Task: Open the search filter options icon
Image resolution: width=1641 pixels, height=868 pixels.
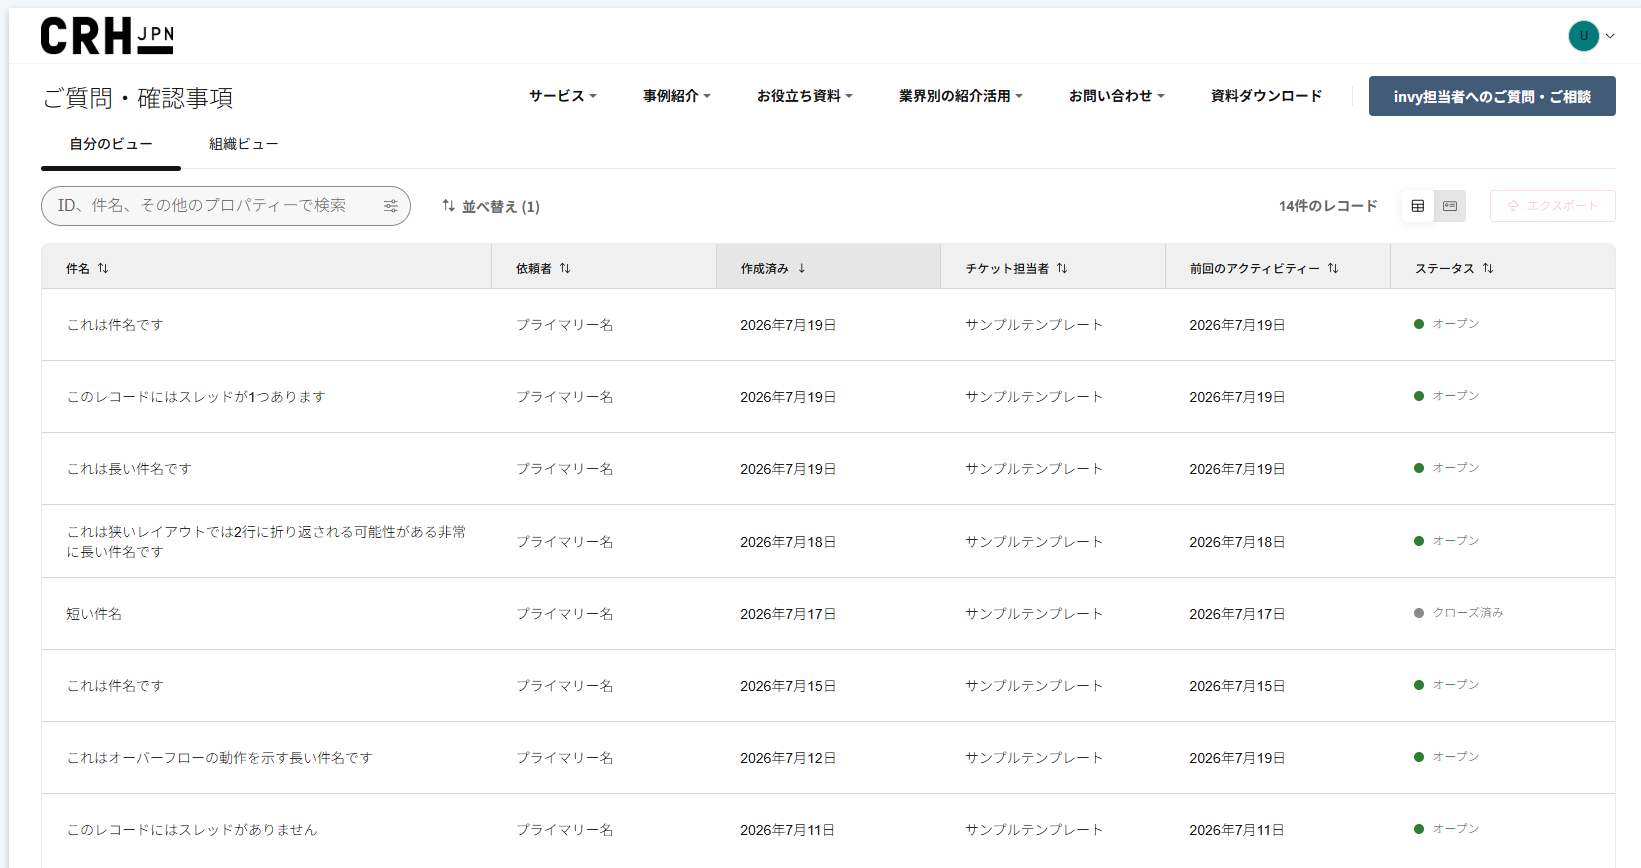Action: (x=391, y=206)
